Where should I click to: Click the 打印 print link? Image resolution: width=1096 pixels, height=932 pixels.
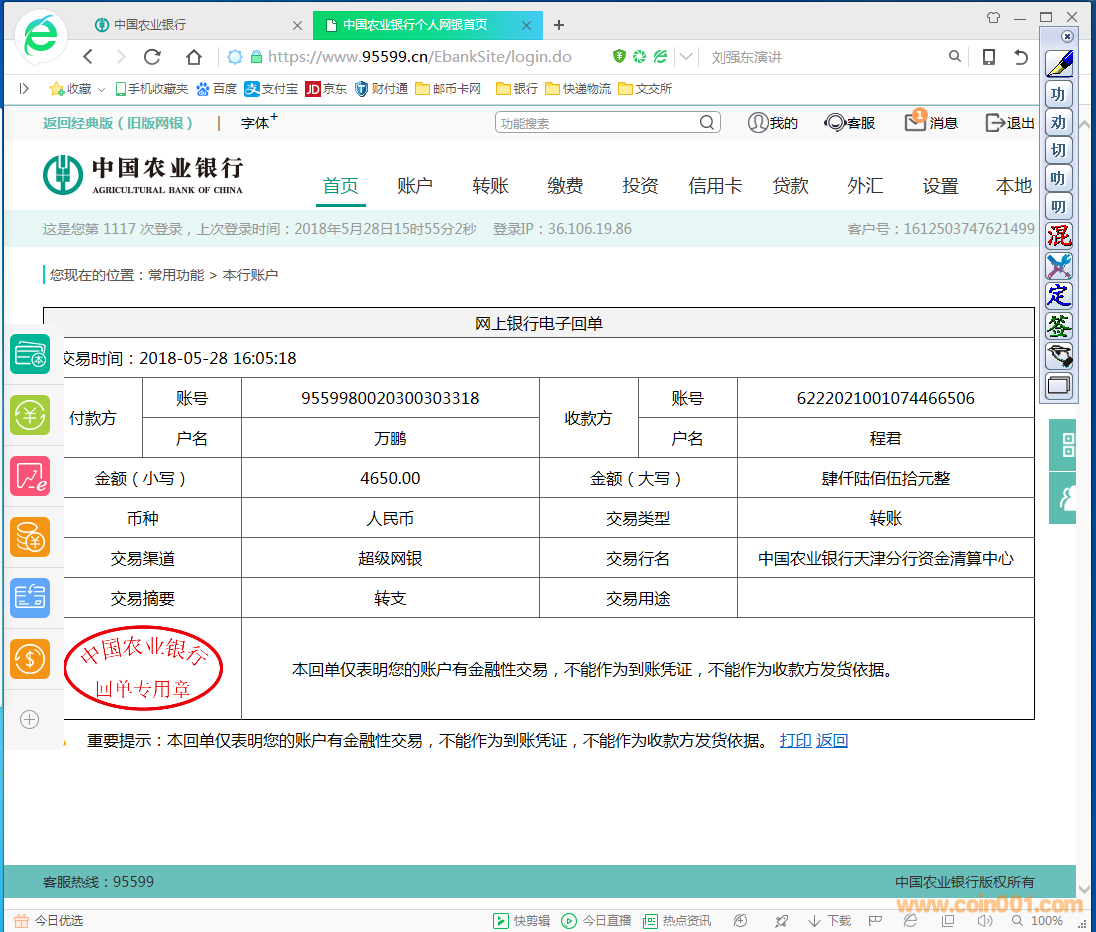pos(795,741)
